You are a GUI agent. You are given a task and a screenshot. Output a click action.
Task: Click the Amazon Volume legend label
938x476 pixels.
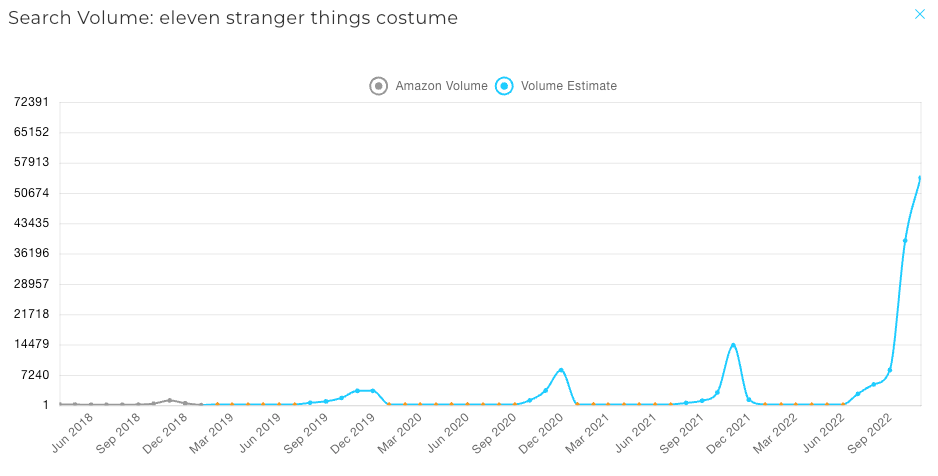click(x=441, y=86)
